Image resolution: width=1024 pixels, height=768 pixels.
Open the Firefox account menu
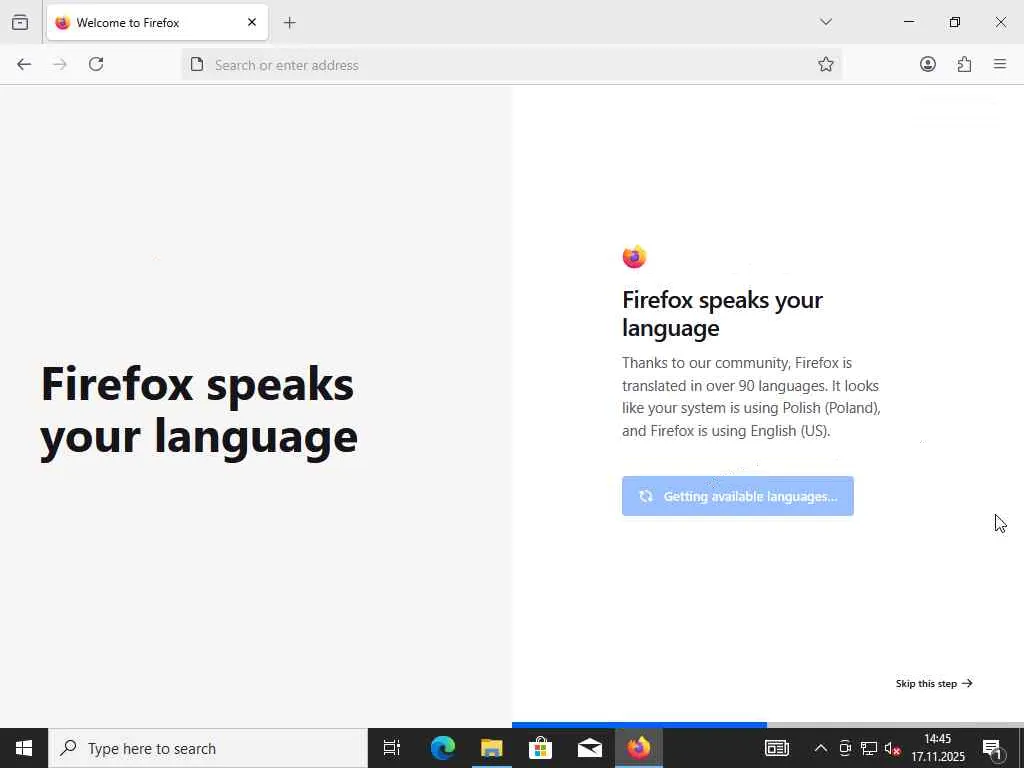928,64
